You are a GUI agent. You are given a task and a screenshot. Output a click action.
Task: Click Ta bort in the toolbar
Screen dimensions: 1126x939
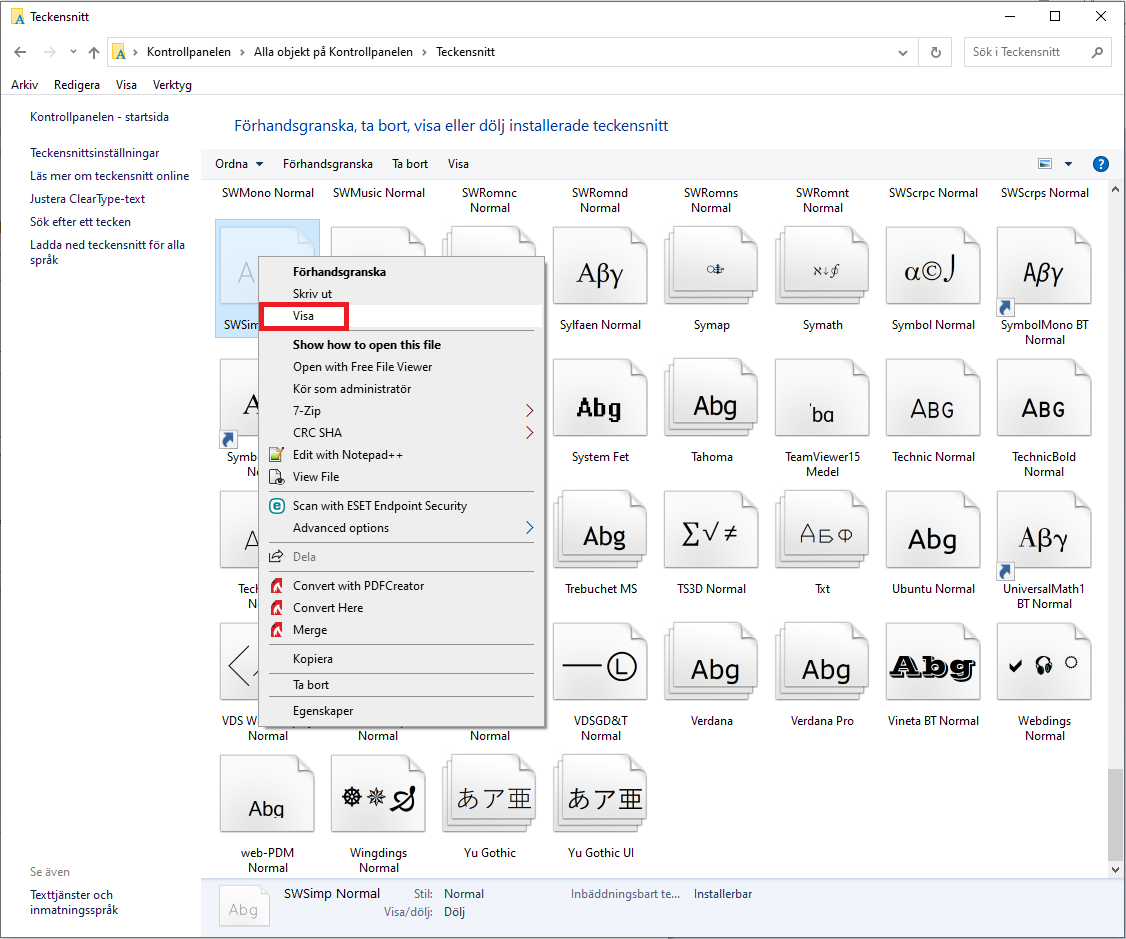409,164
